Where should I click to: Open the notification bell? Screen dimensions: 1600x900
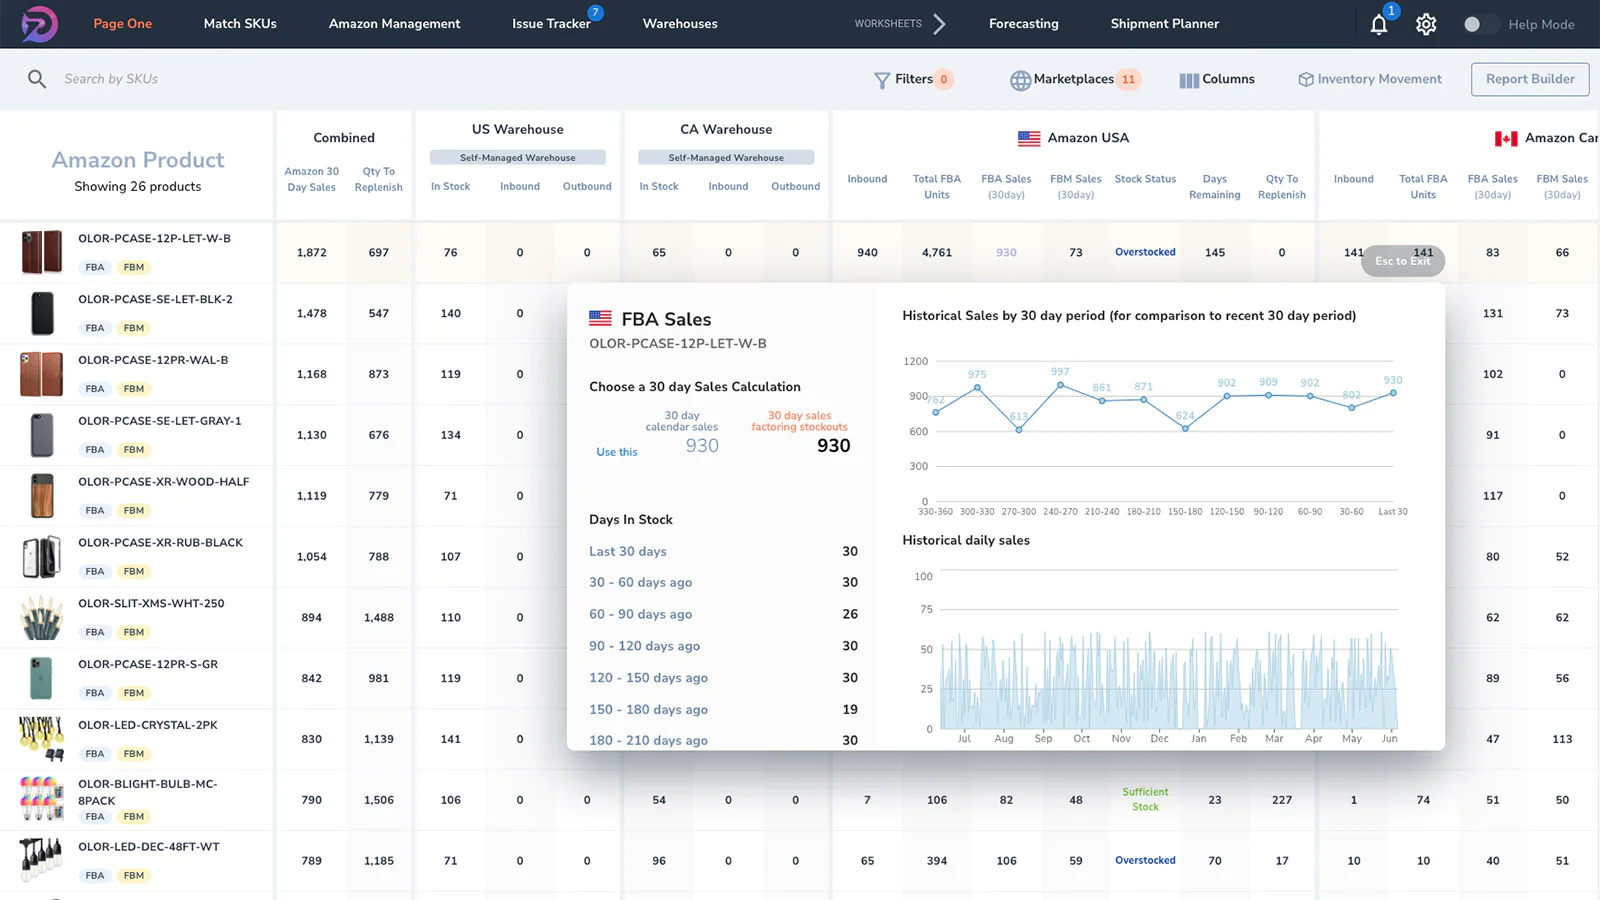coord(1379,24)
